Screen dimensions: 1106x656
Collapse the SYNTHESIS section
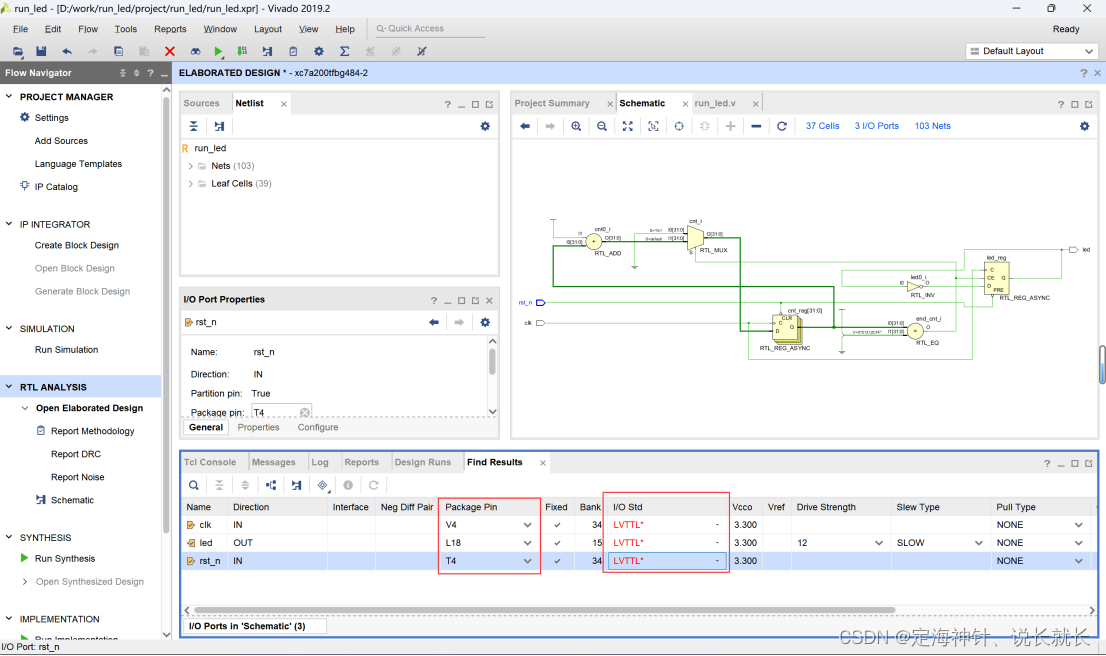pos(9,537)
